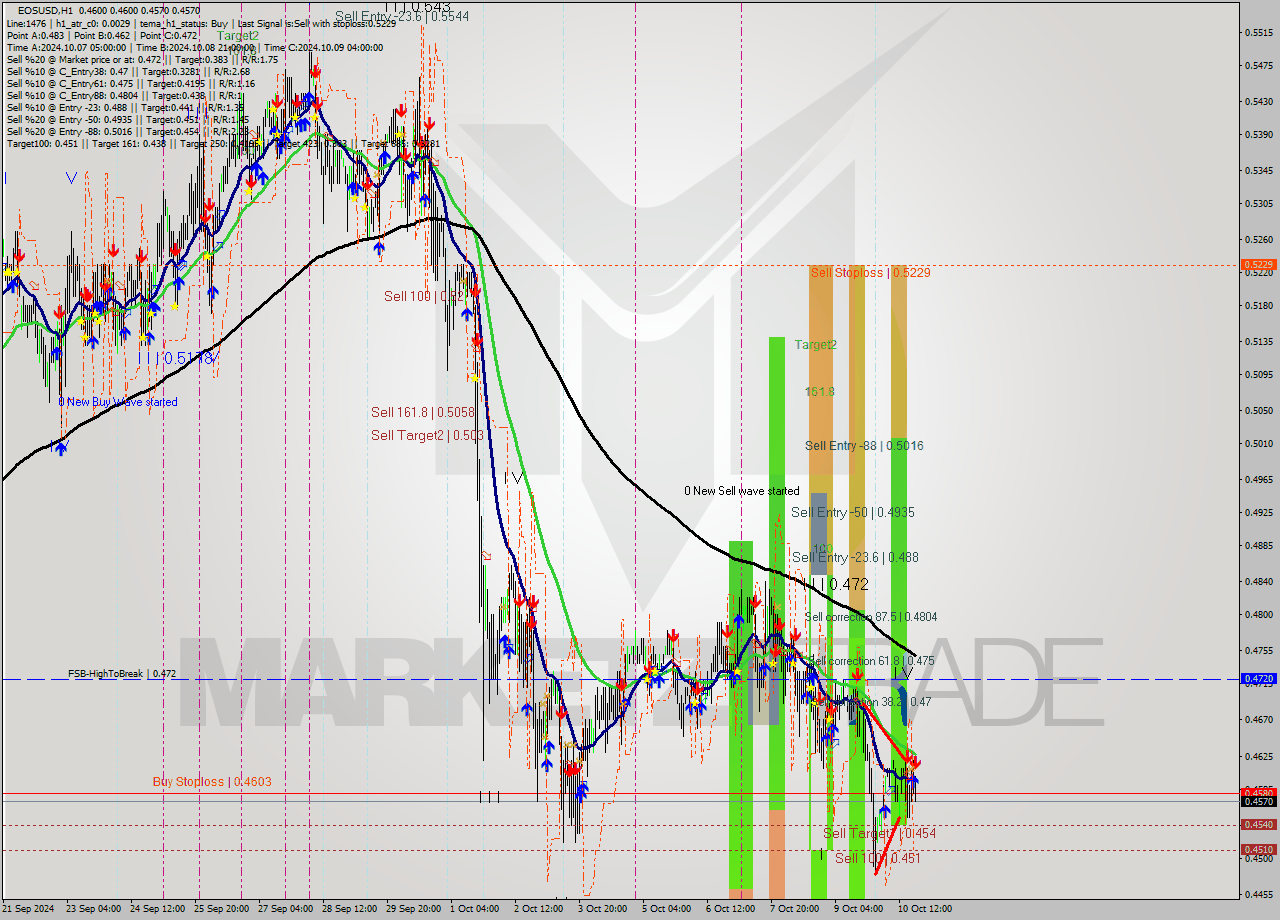This screenshot has height=920, width=1280.
Task: Click 'Sell %10 @ C_Entry38: 0.47' line
Action: pos(128,71)
